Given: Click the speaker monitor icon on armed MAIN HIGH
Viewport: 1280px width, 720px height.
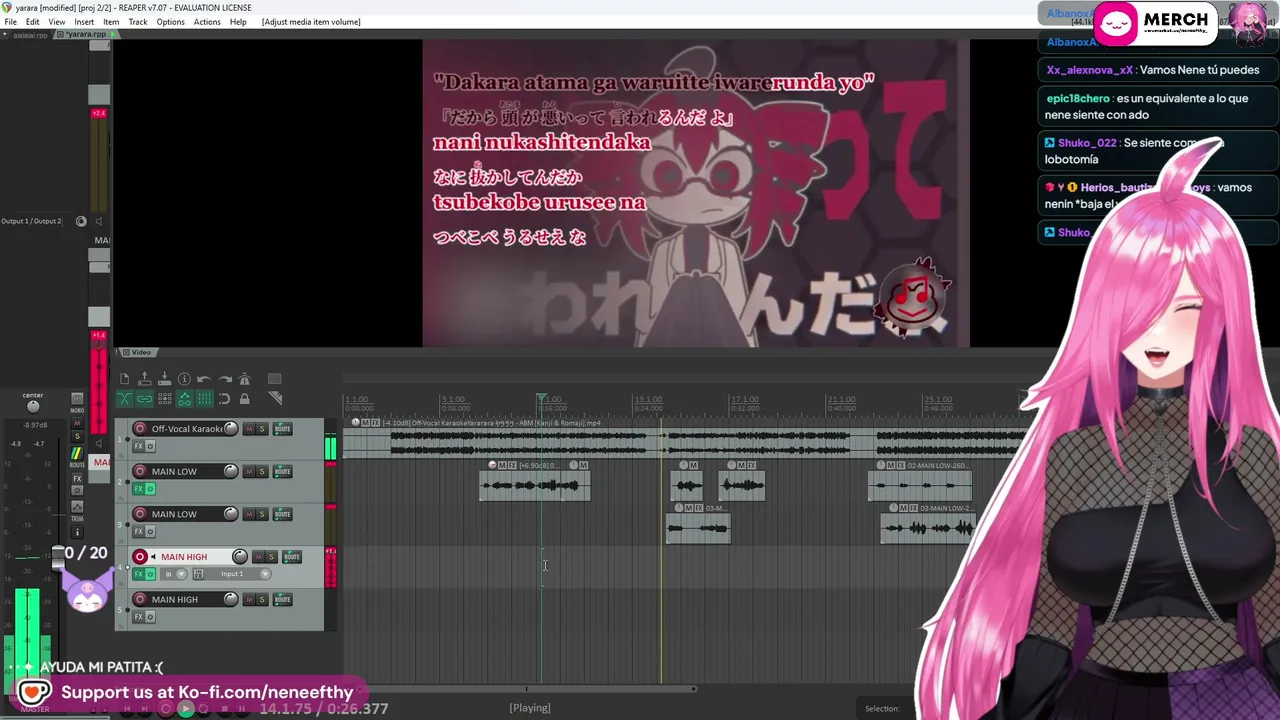Looking at the screenshot, I should 153,557.
